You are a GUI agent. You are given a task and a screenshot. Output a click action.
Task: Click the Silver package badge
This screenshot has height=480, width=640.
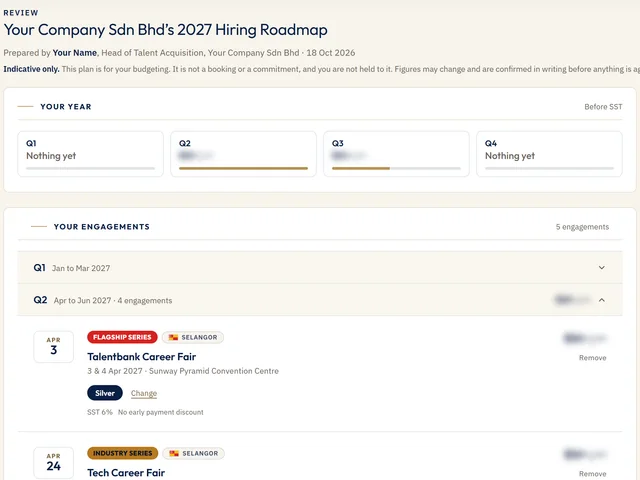[x=105, y=393]
